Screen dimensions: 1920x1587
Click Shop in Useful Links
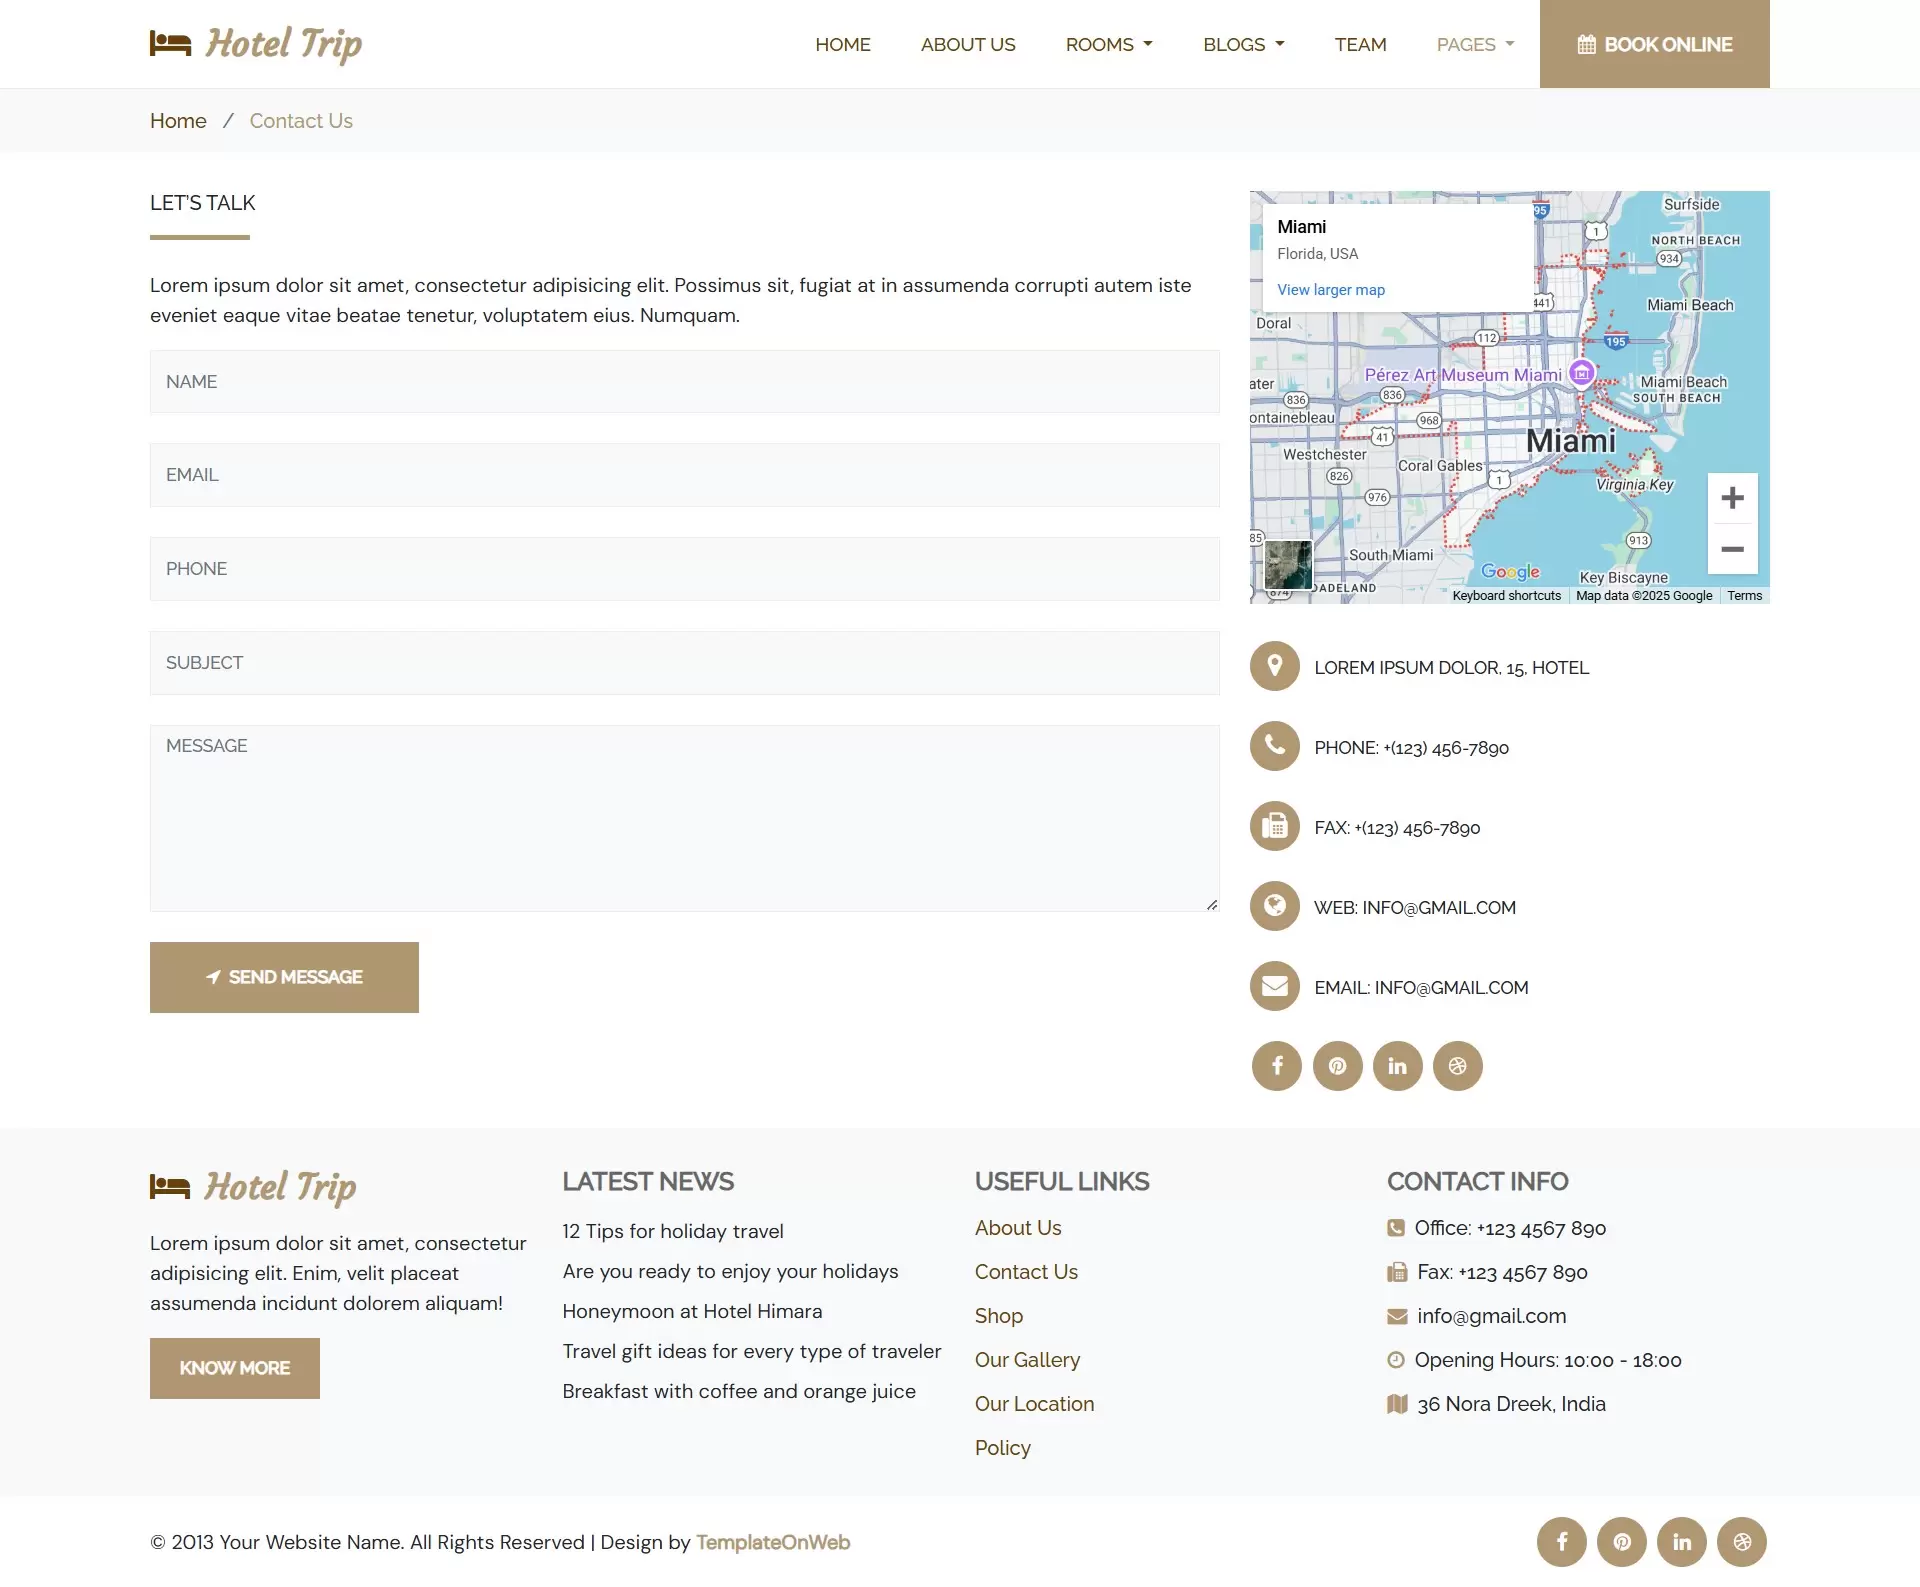pyautogui.click(x=999, y=1316)
